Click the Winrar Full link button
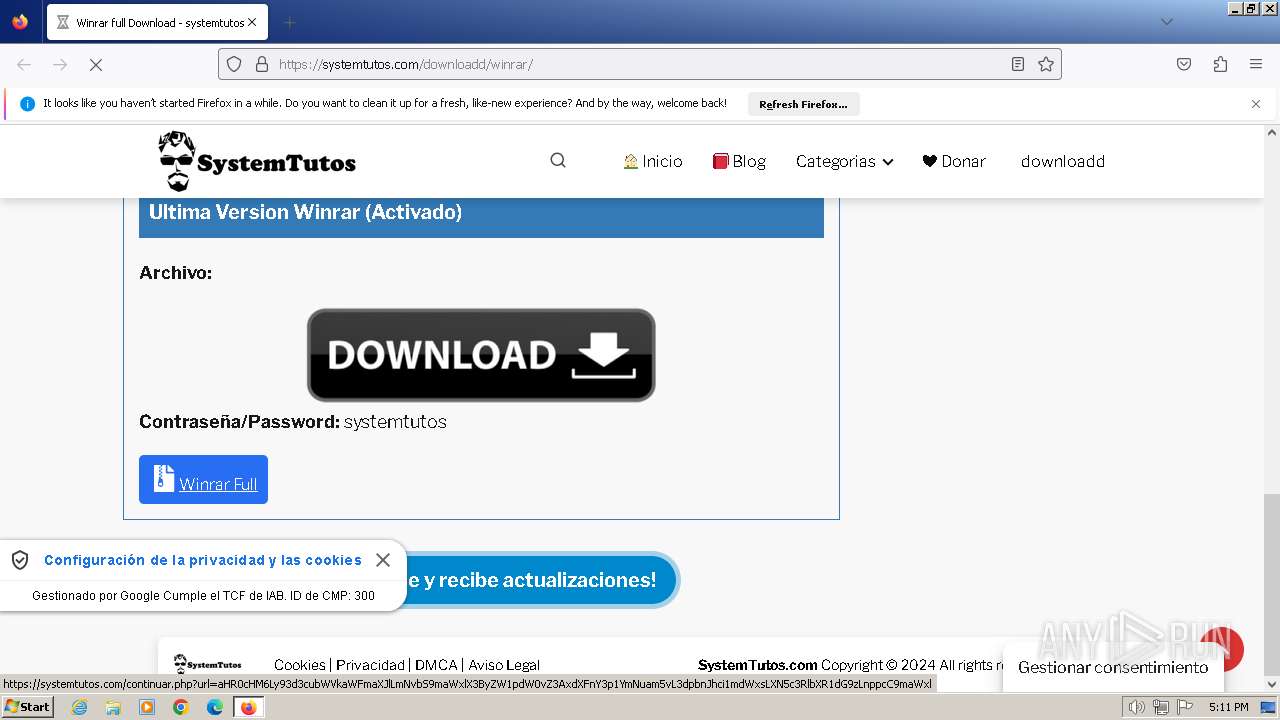Viewport: 1280px width, 720px height. click(x=203, y=480)
